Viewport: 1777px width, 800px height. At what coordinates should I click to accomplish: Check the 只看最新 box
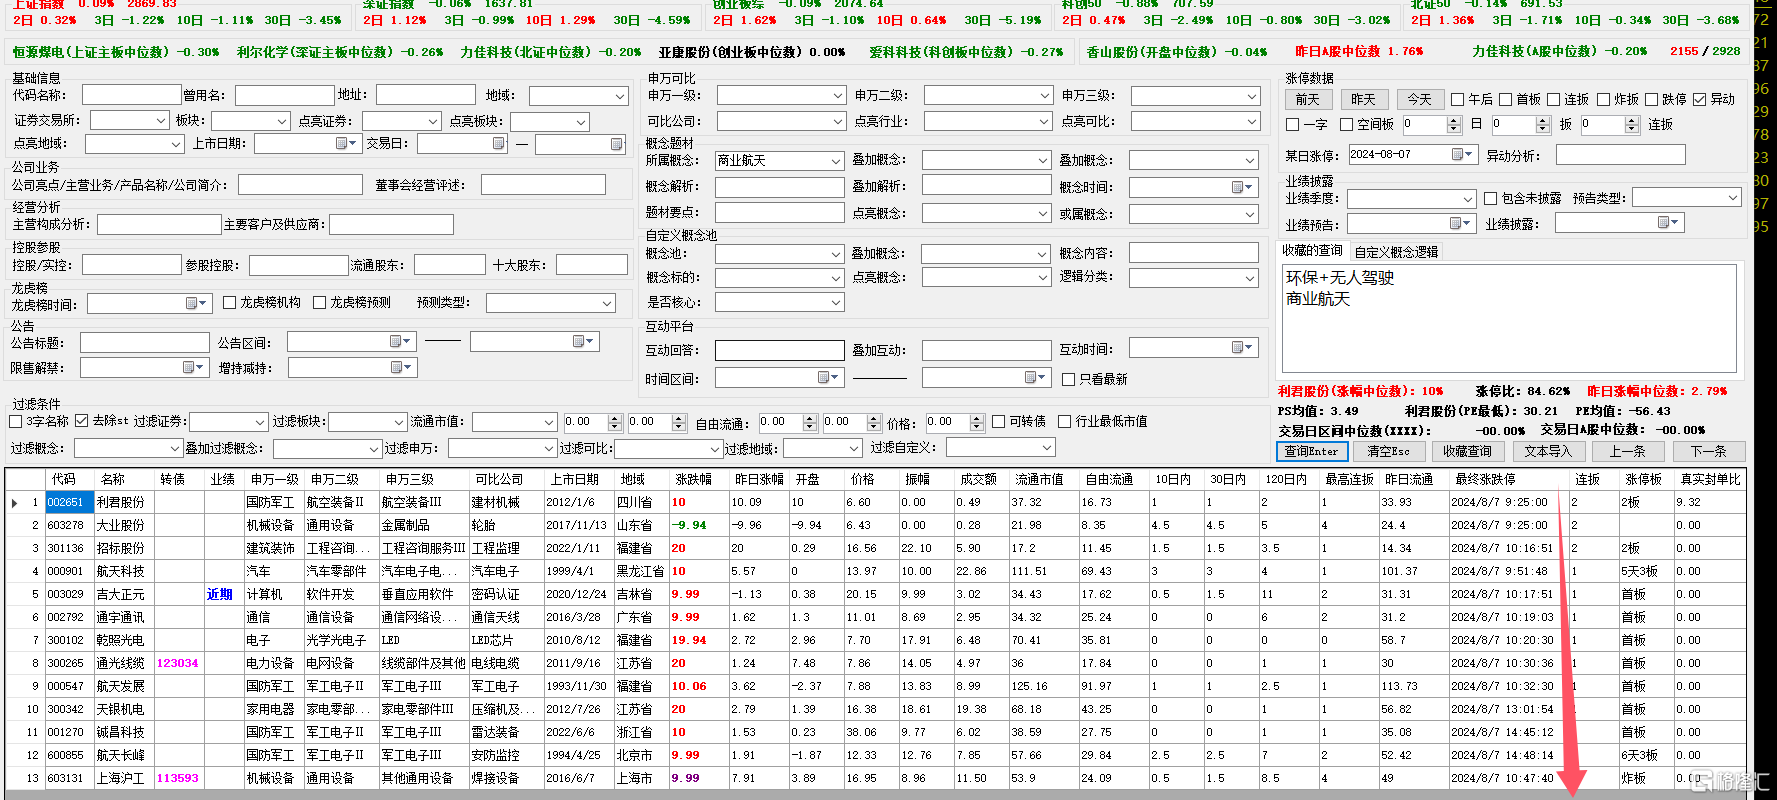click(1069, 379)
